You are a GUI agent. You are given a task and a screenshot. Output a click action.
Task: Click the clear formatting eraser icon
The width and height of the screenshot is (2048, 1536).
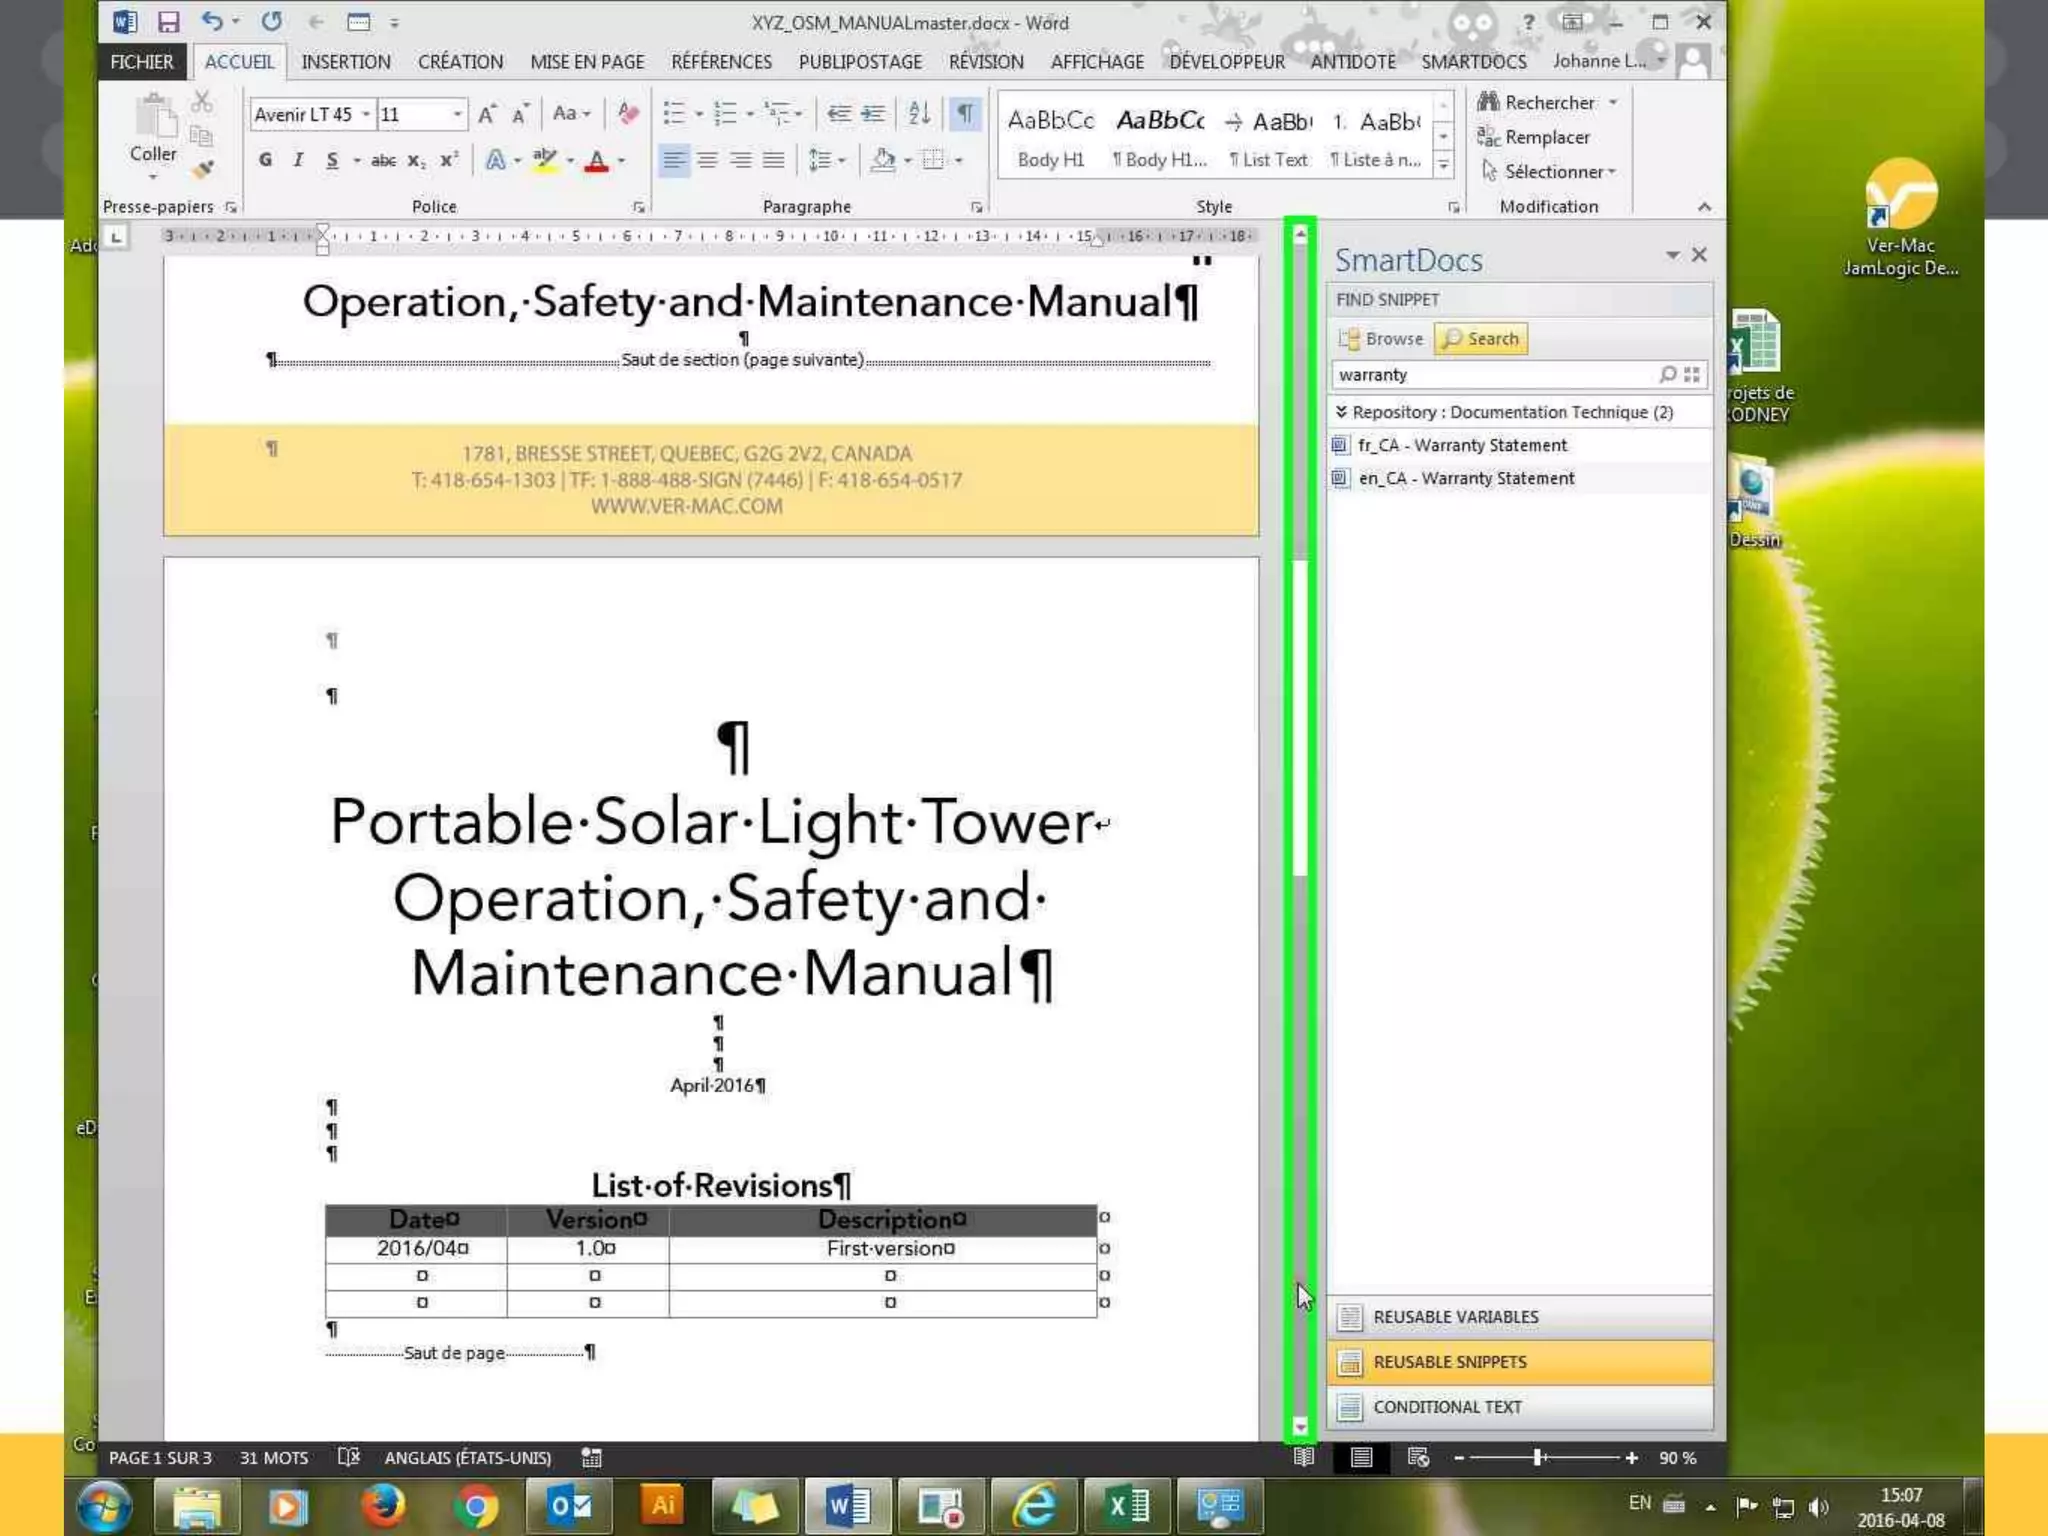[x=628, y=114]
